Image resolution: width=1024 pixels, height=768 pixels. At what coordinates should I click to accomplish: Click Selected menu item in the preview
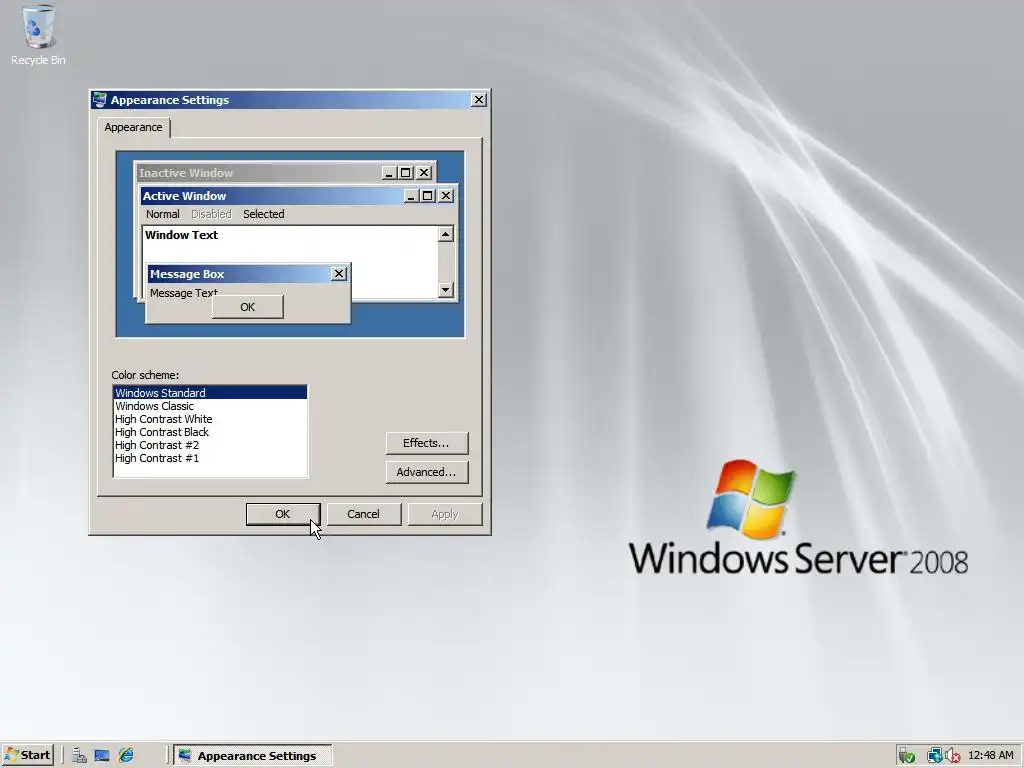[264, 214]
